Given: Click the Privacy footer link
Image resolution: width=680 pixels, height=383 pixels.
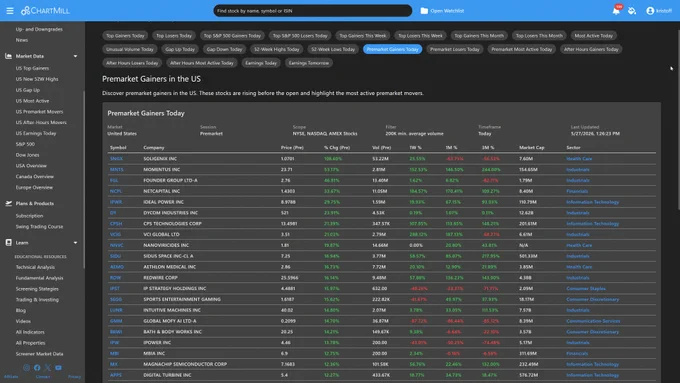Looking at the screenshot, I should [x=74, y=376].
